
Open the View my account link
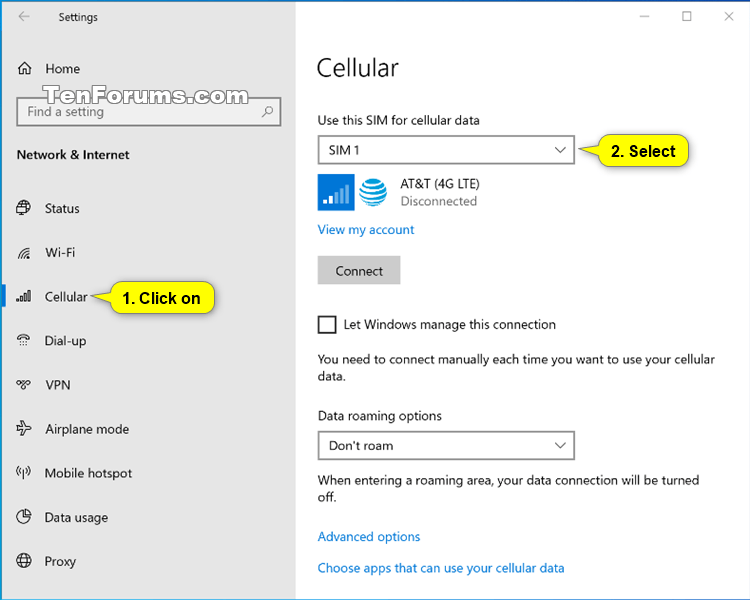coord(366,230)
